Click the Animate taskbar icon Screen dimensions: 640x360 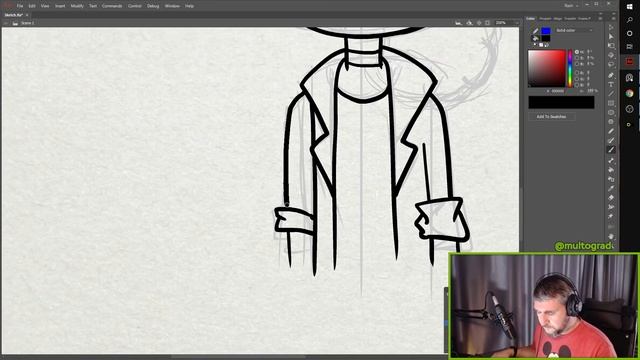tap(629, 62)
